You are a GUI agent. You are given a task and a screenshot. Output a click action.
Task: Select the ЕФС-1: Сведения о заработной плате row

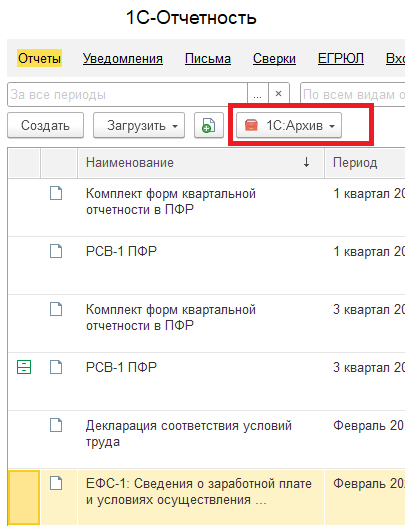pos(206,497)
